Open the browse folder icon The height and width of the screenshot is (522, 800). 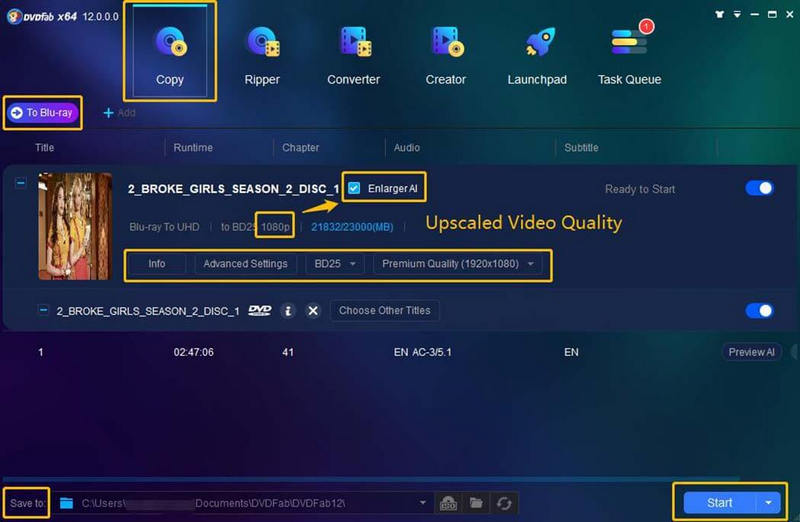point(476,503)
